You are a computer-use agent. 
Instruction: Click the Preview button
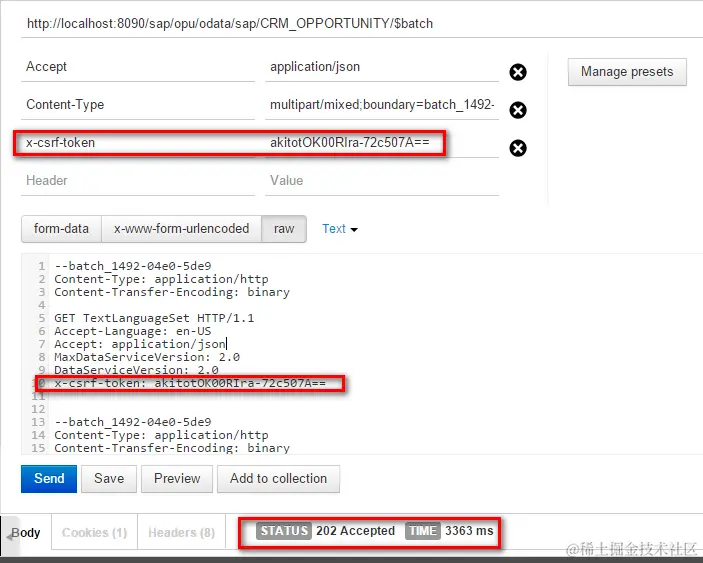point(177,479)
